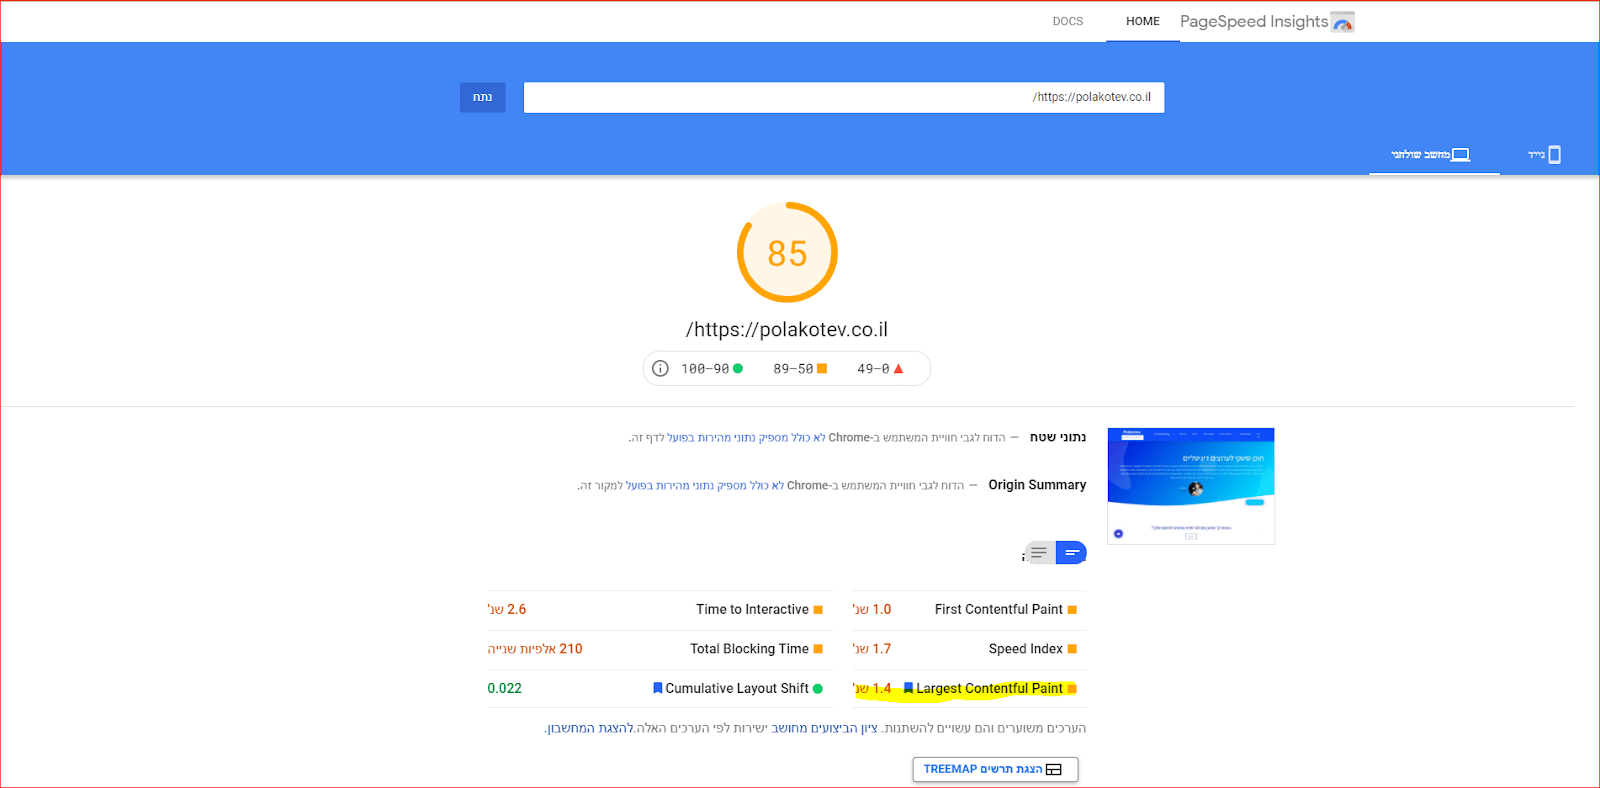
Task: Click the Speed Index value of 1.7 seconds
Action: tap(872, 649)
